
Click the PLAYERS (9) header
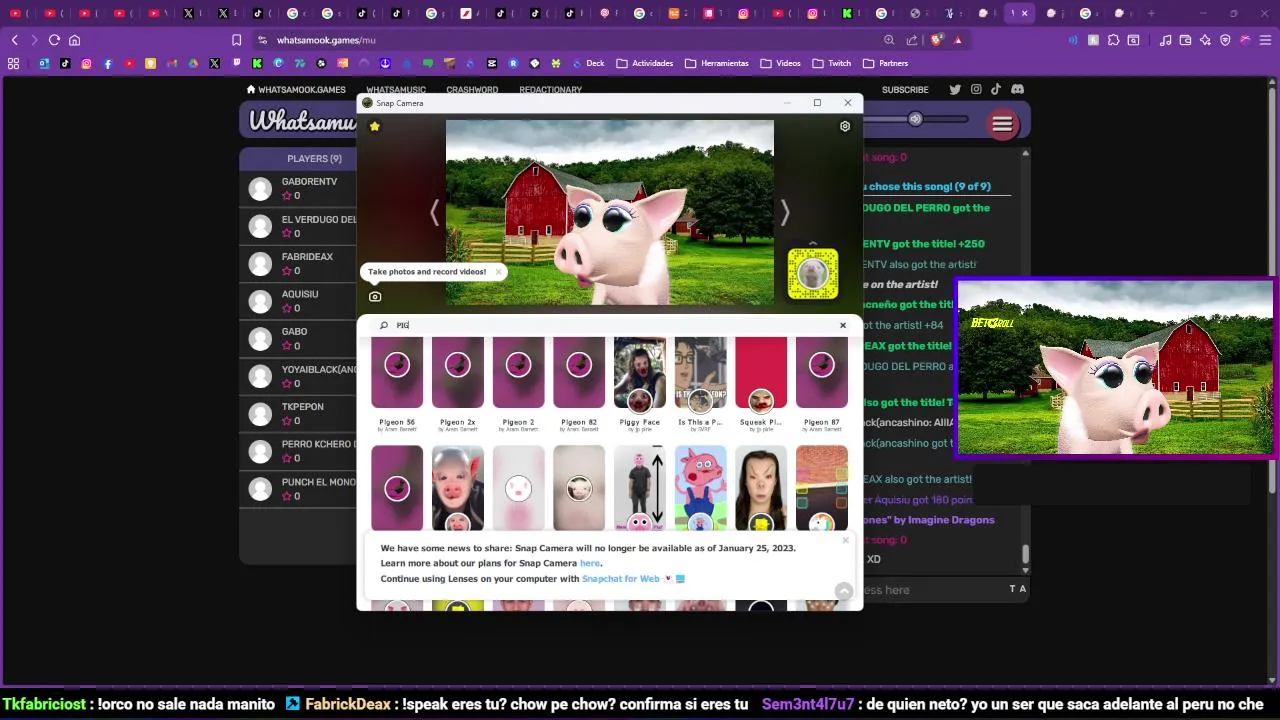coord(314,158)
